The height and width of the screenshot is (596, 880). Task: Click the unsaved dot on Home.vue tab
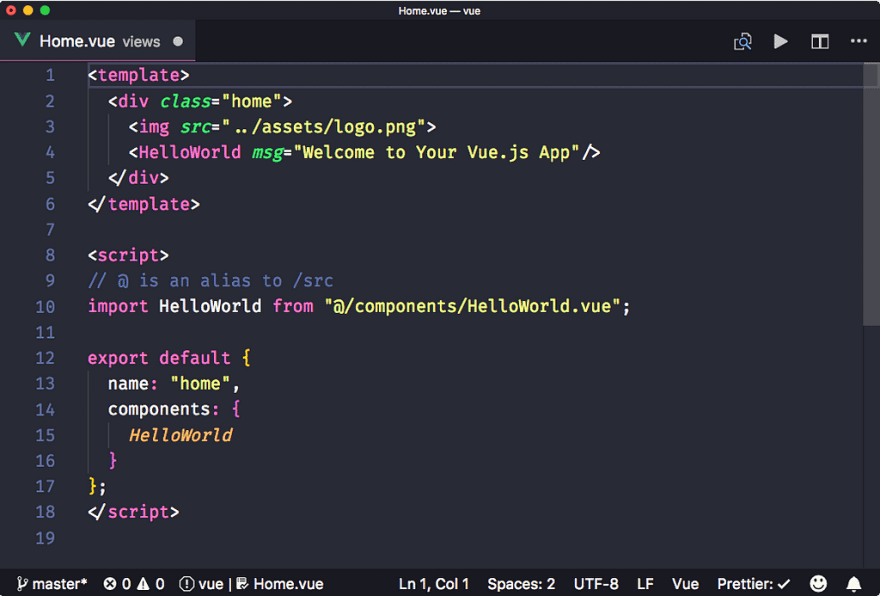[178, 42]
